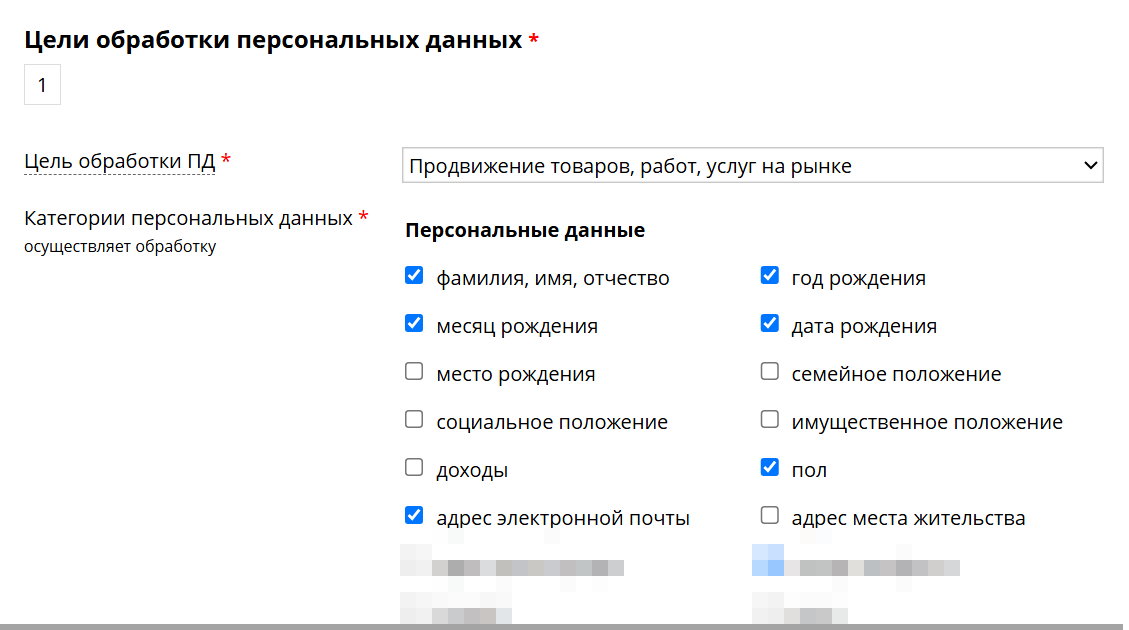
Task: Disable "адрес электронной почты"
Action: click(414, 515)
